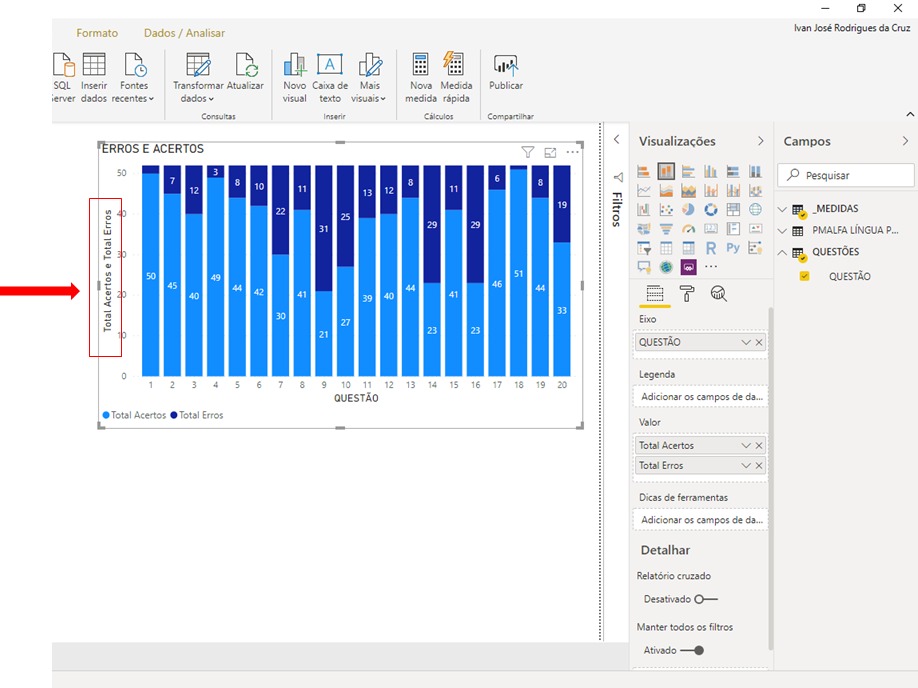Open the Fields well pane
The width and height of the screenshot is (918, 688).
pos(655,293)
